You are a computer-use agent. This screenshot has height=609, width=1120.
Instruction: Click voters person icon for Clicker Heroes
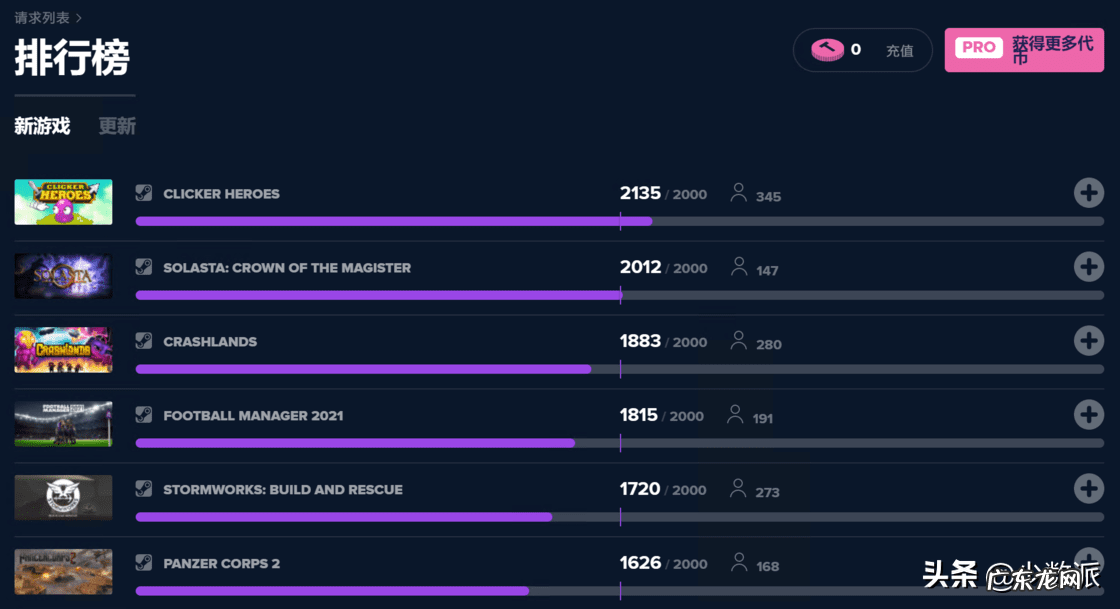[739, 193]
